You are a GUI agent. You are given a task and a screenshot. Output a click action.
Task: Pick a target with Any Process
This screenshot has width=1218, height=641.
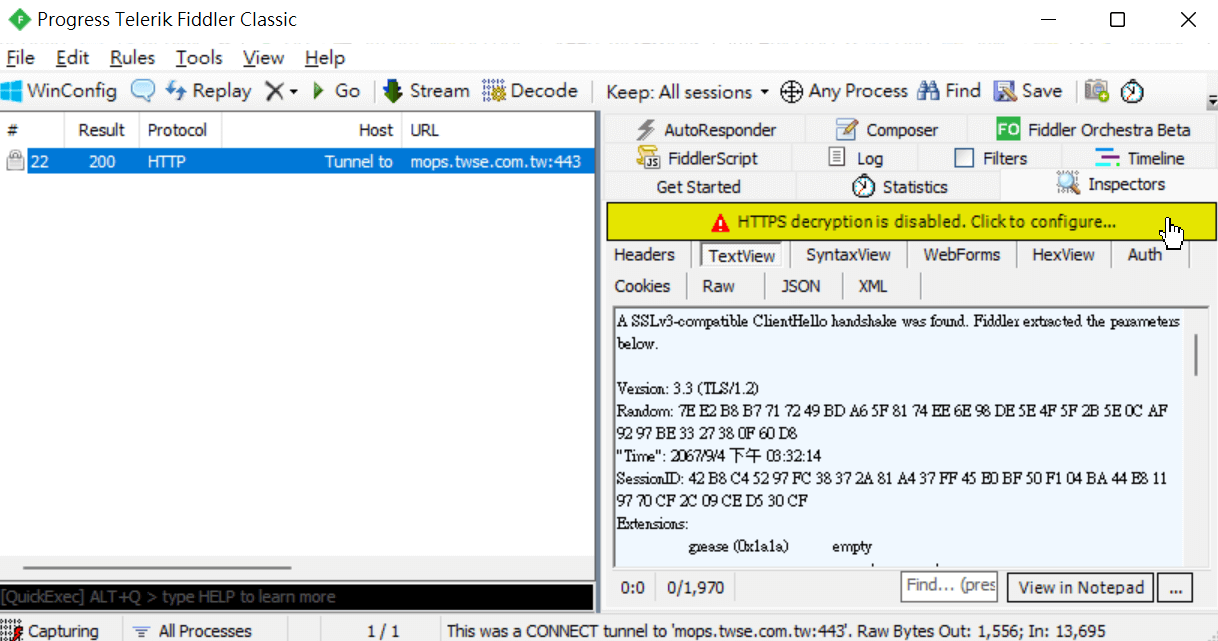point(844,91)
